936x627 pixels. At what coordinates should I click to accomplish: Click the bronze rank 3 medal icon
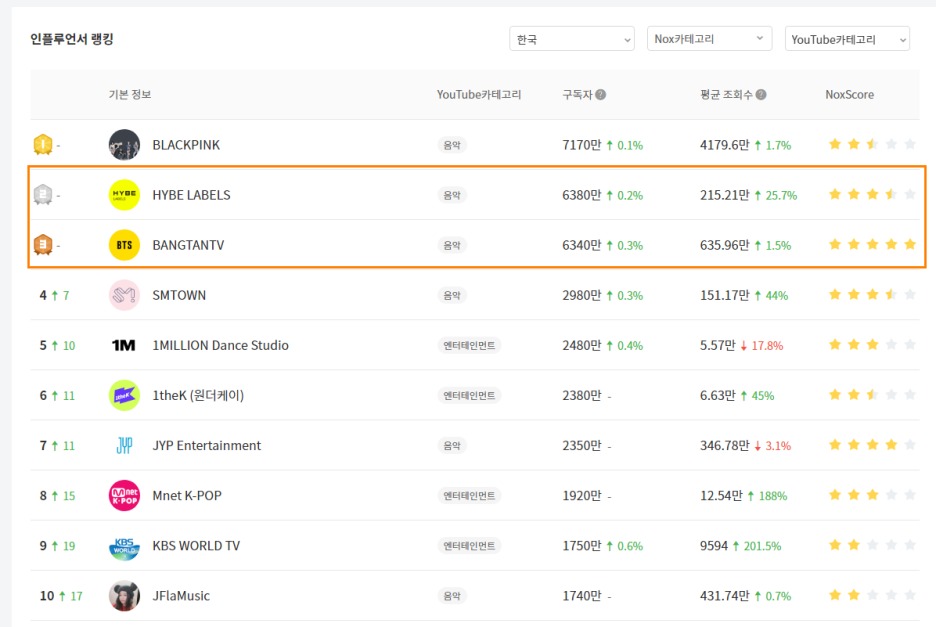(43, 245)
